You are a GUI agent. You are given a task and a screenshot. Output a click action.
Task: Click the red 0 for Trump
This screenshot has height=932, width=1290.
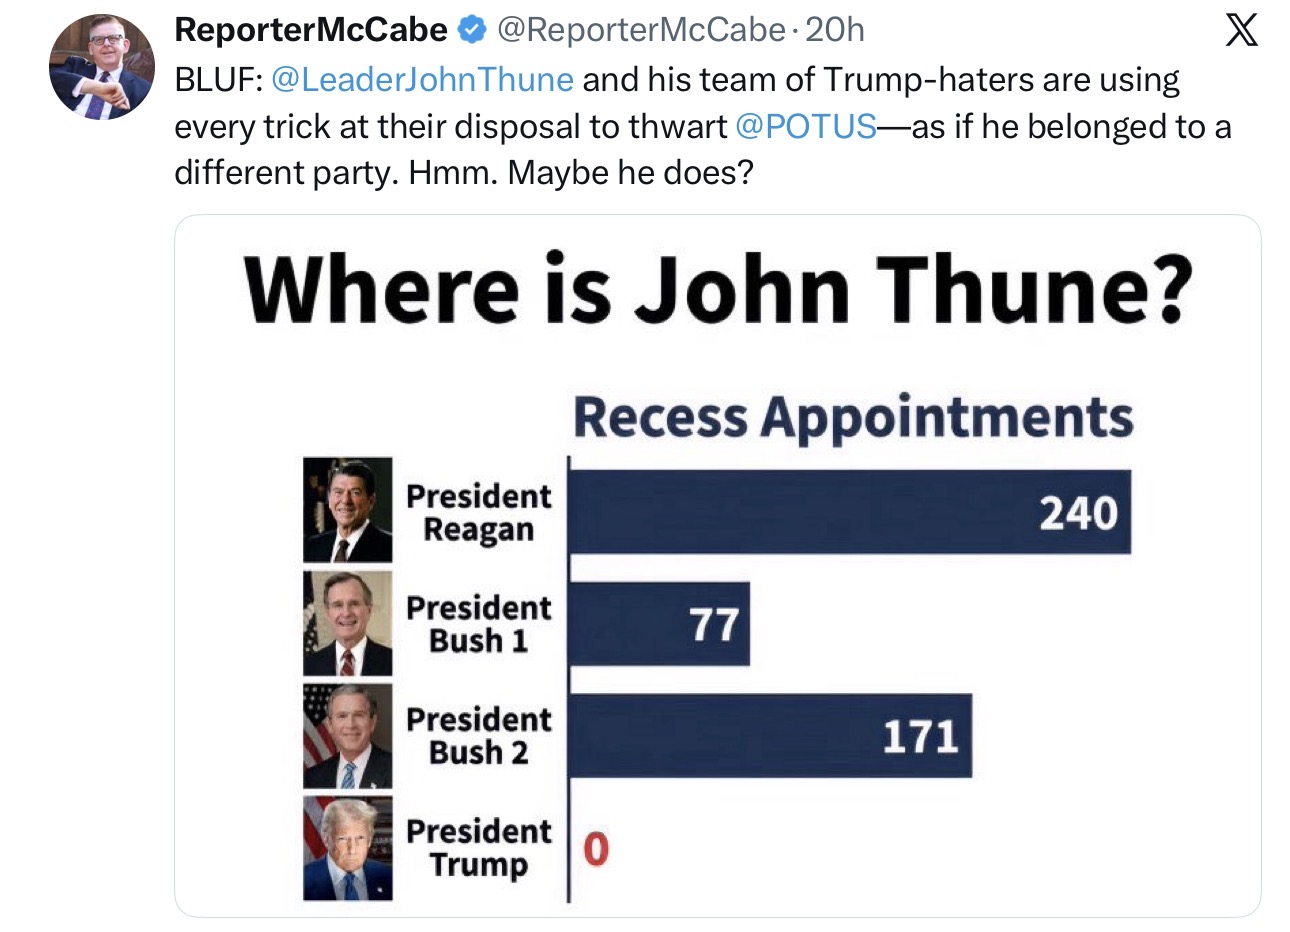(595, 849)
